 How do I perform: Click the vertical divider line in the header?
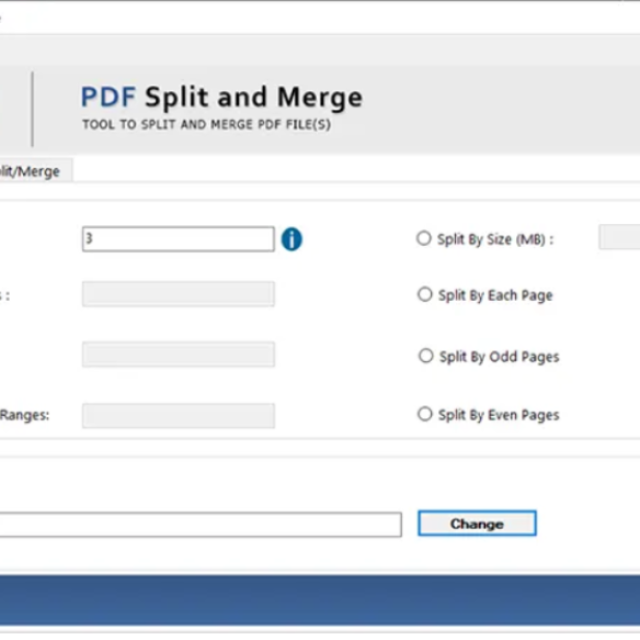pos(32,109)
